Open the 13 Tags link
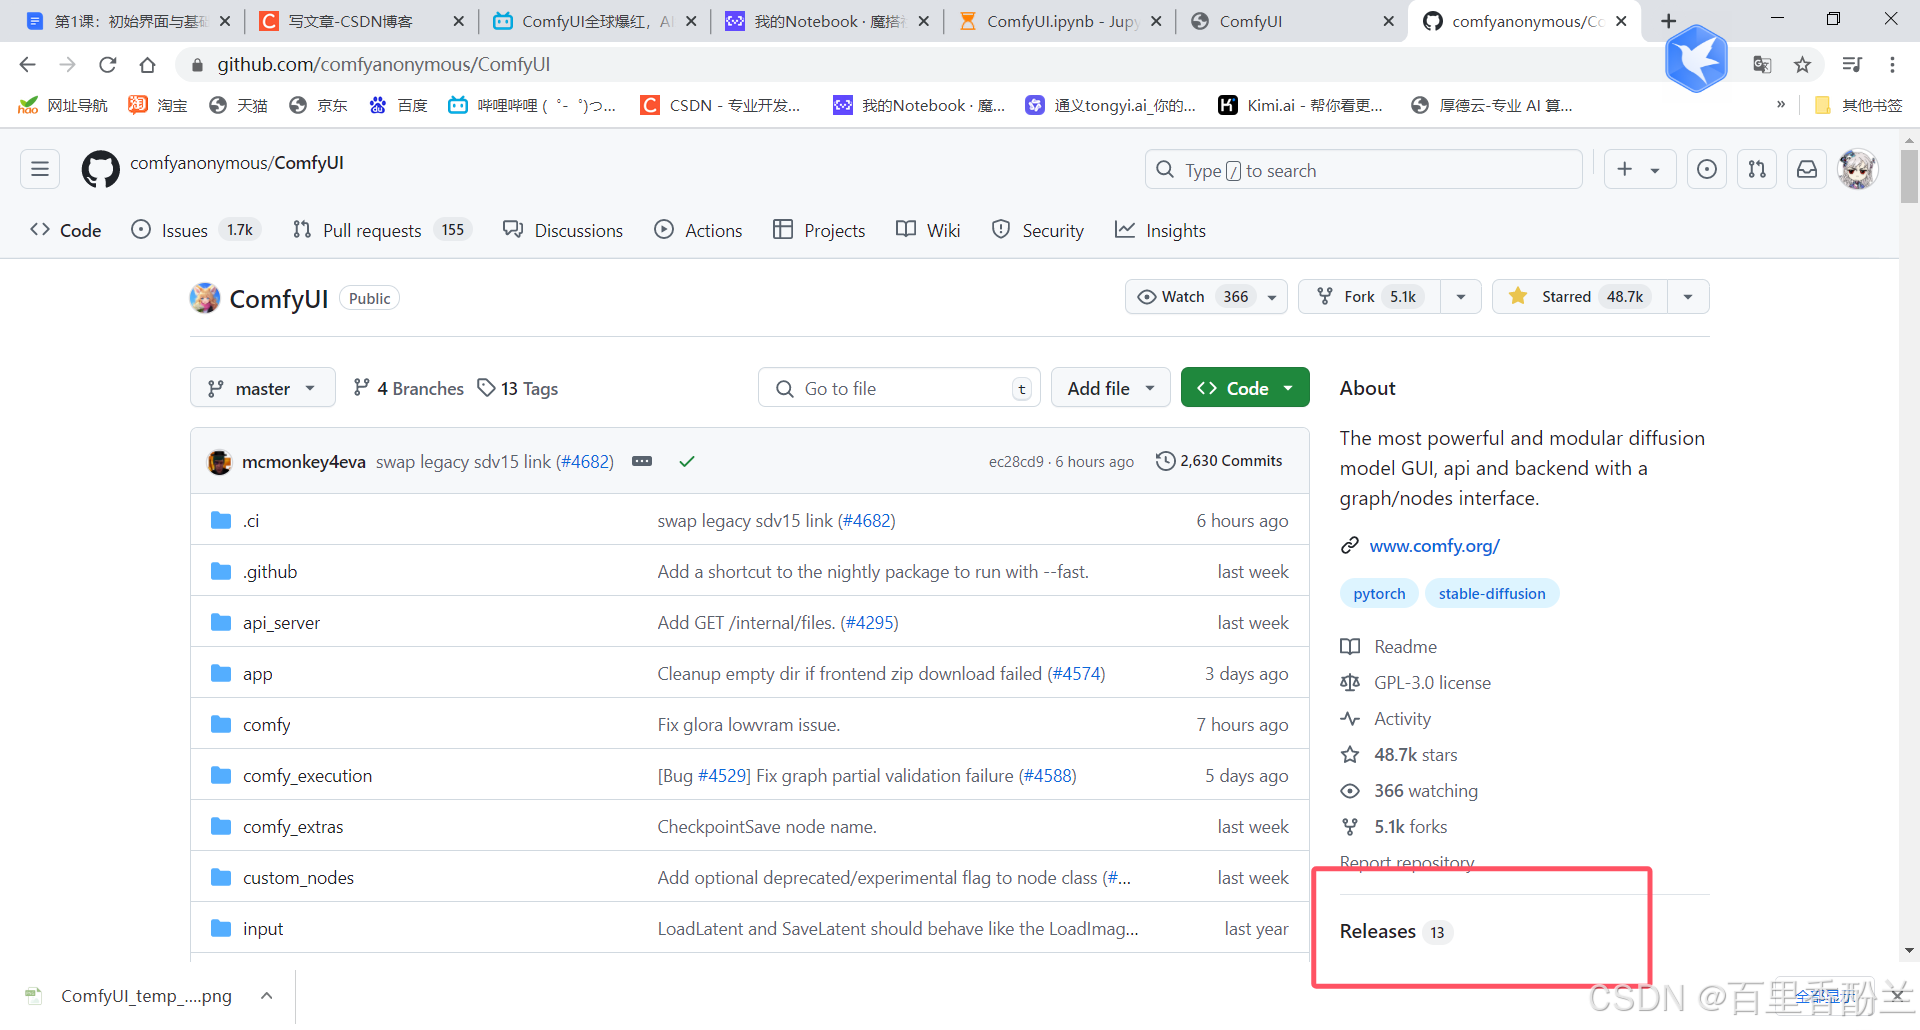Screen dimensions: 1920x1030 click(518, 388)
